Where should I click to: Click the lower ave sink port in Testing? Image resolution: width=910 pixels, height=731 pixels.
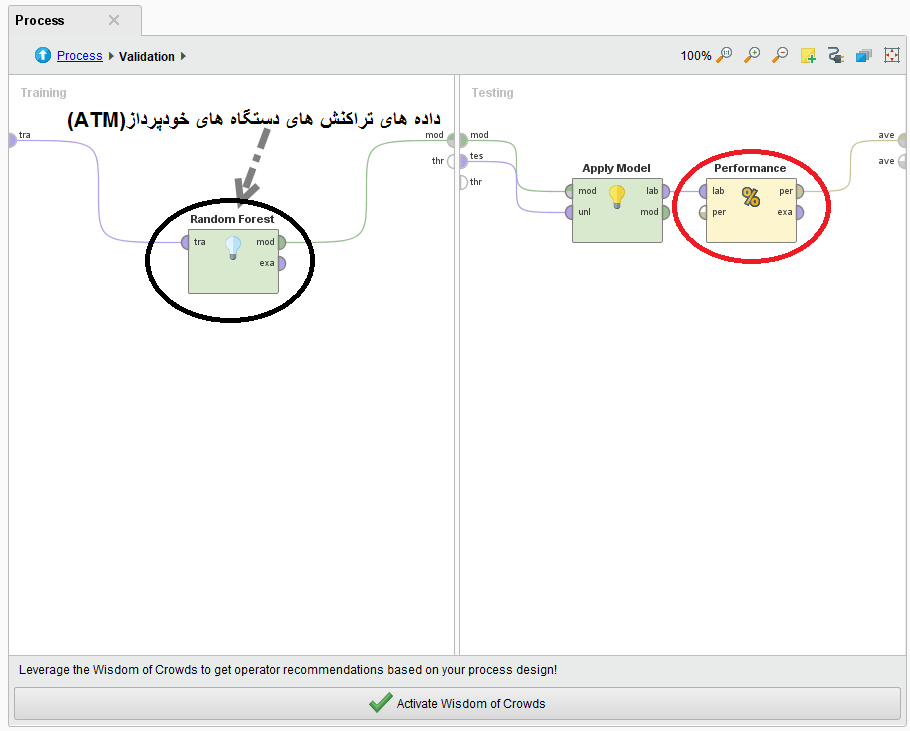(x=902, y=161)
